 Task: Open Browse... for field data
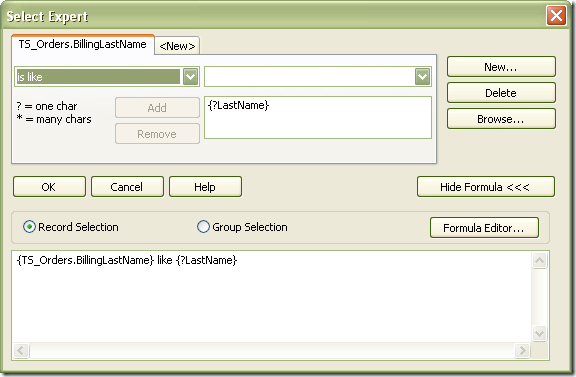[x=501, y=119]
